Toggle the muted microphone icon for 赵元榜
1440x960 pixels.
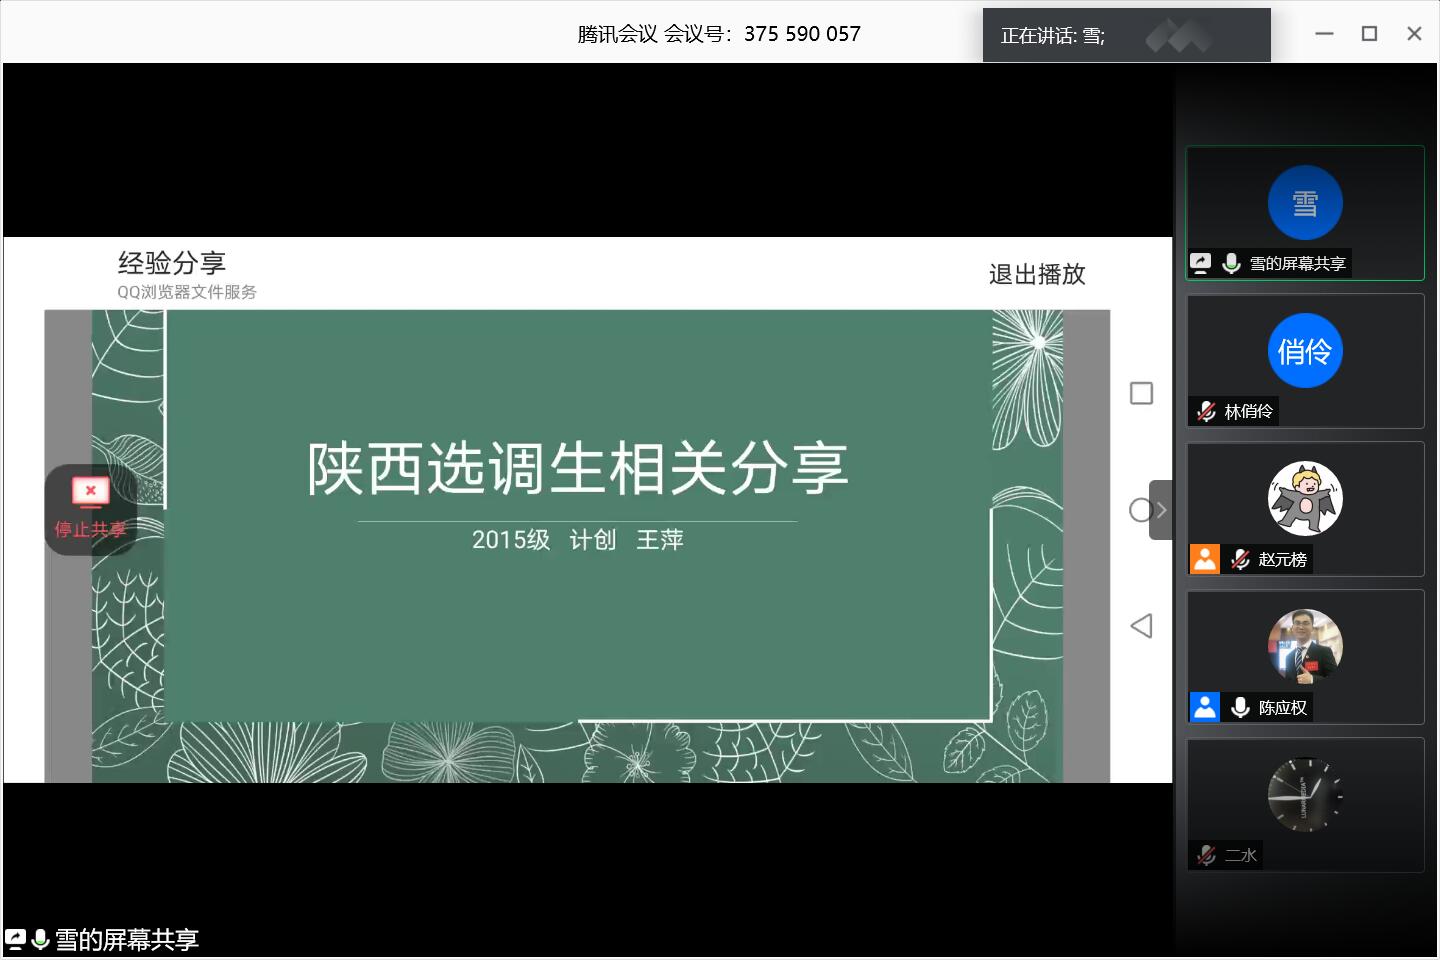click(1240, 559)
